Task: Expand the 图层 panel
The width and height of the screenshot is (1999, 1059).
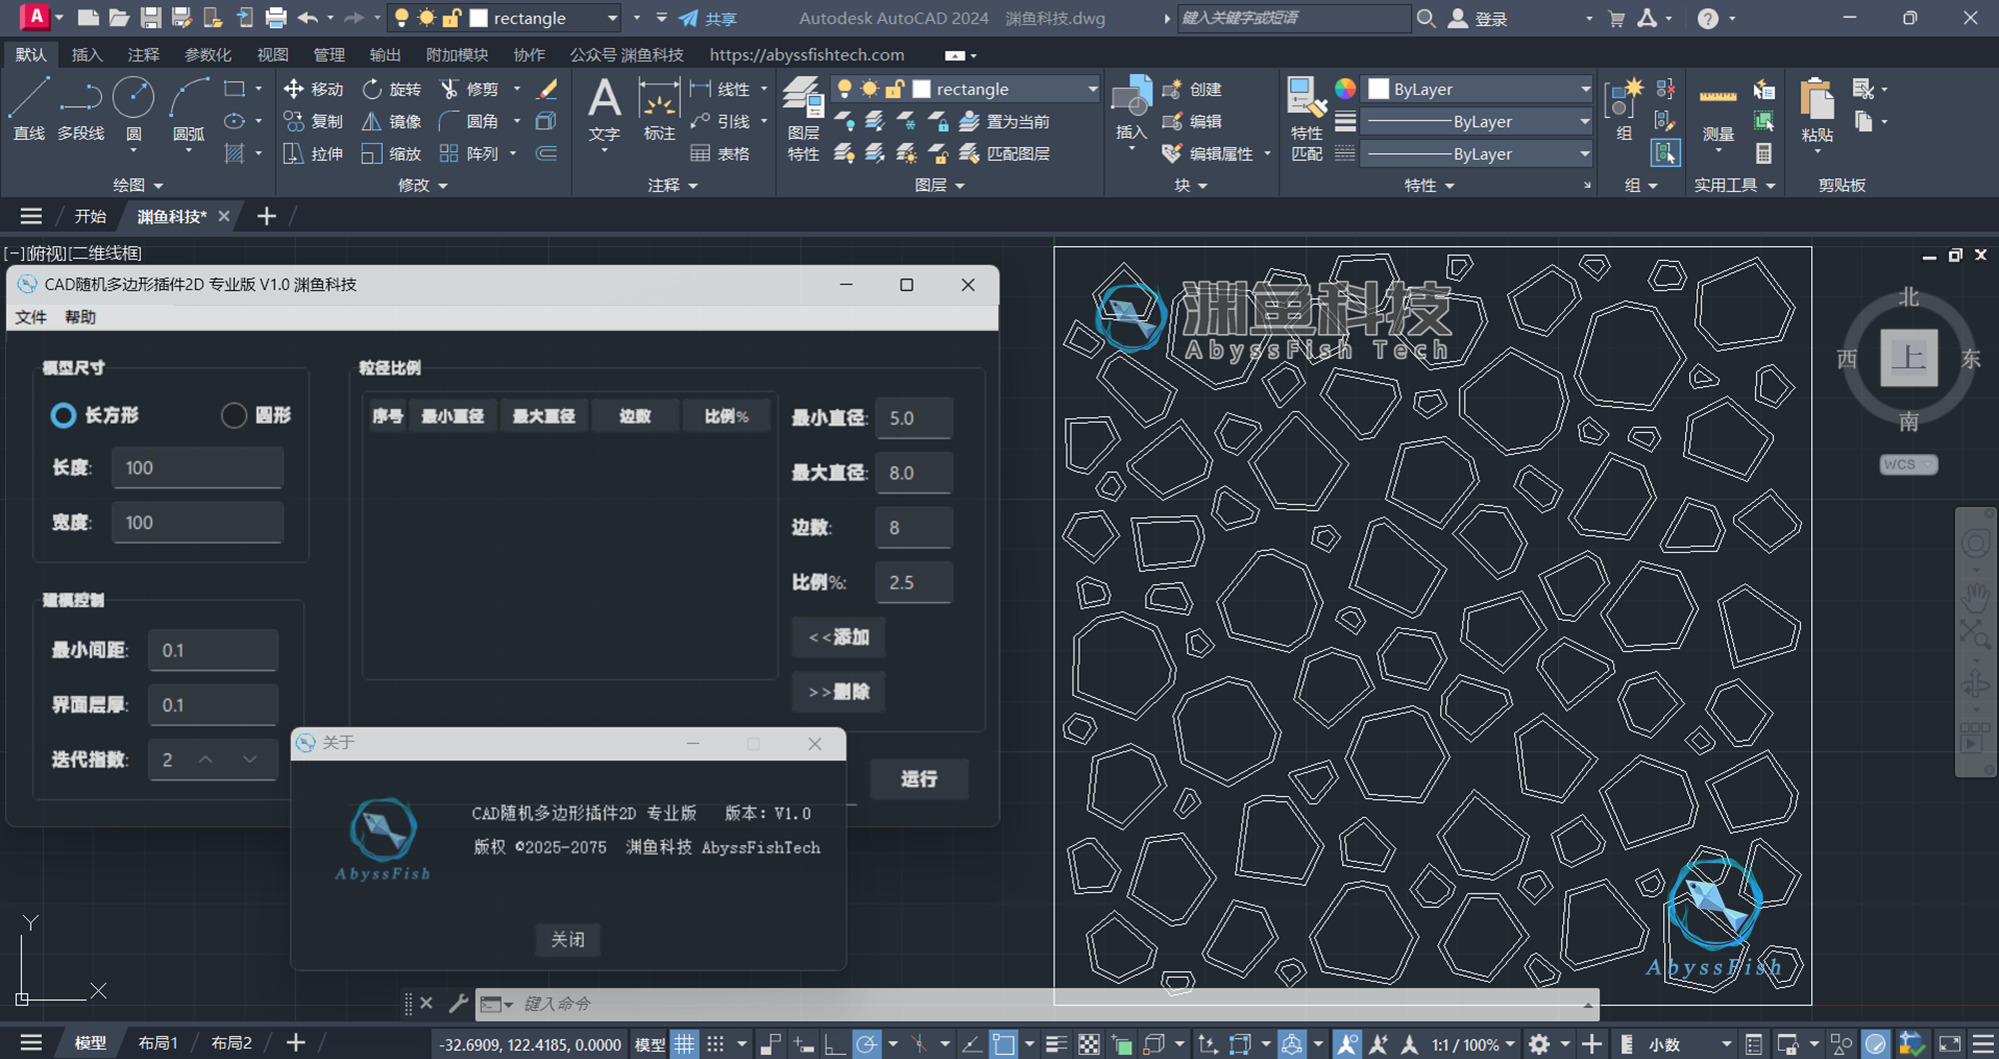Action: point(940,185)
